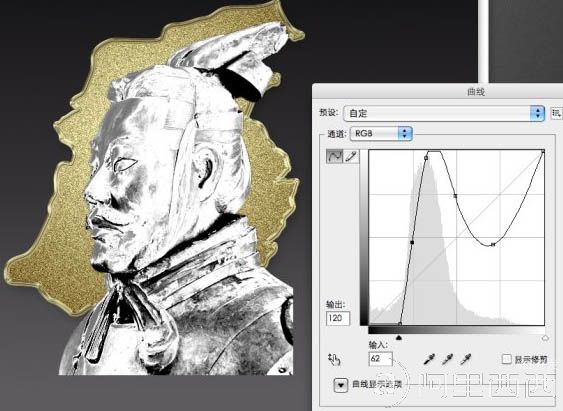Click the 输入 input value field

point(381,359)
